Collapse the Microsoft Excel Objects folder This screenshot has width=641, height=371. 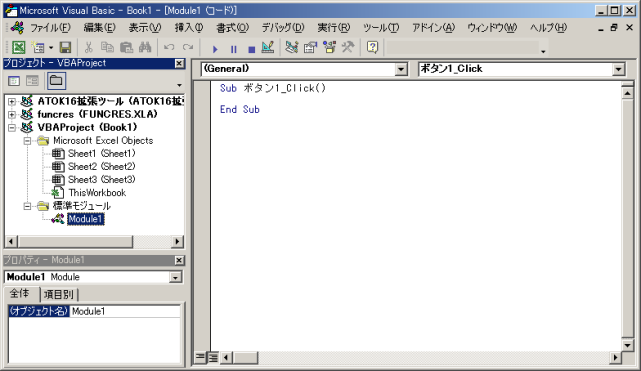27,141
